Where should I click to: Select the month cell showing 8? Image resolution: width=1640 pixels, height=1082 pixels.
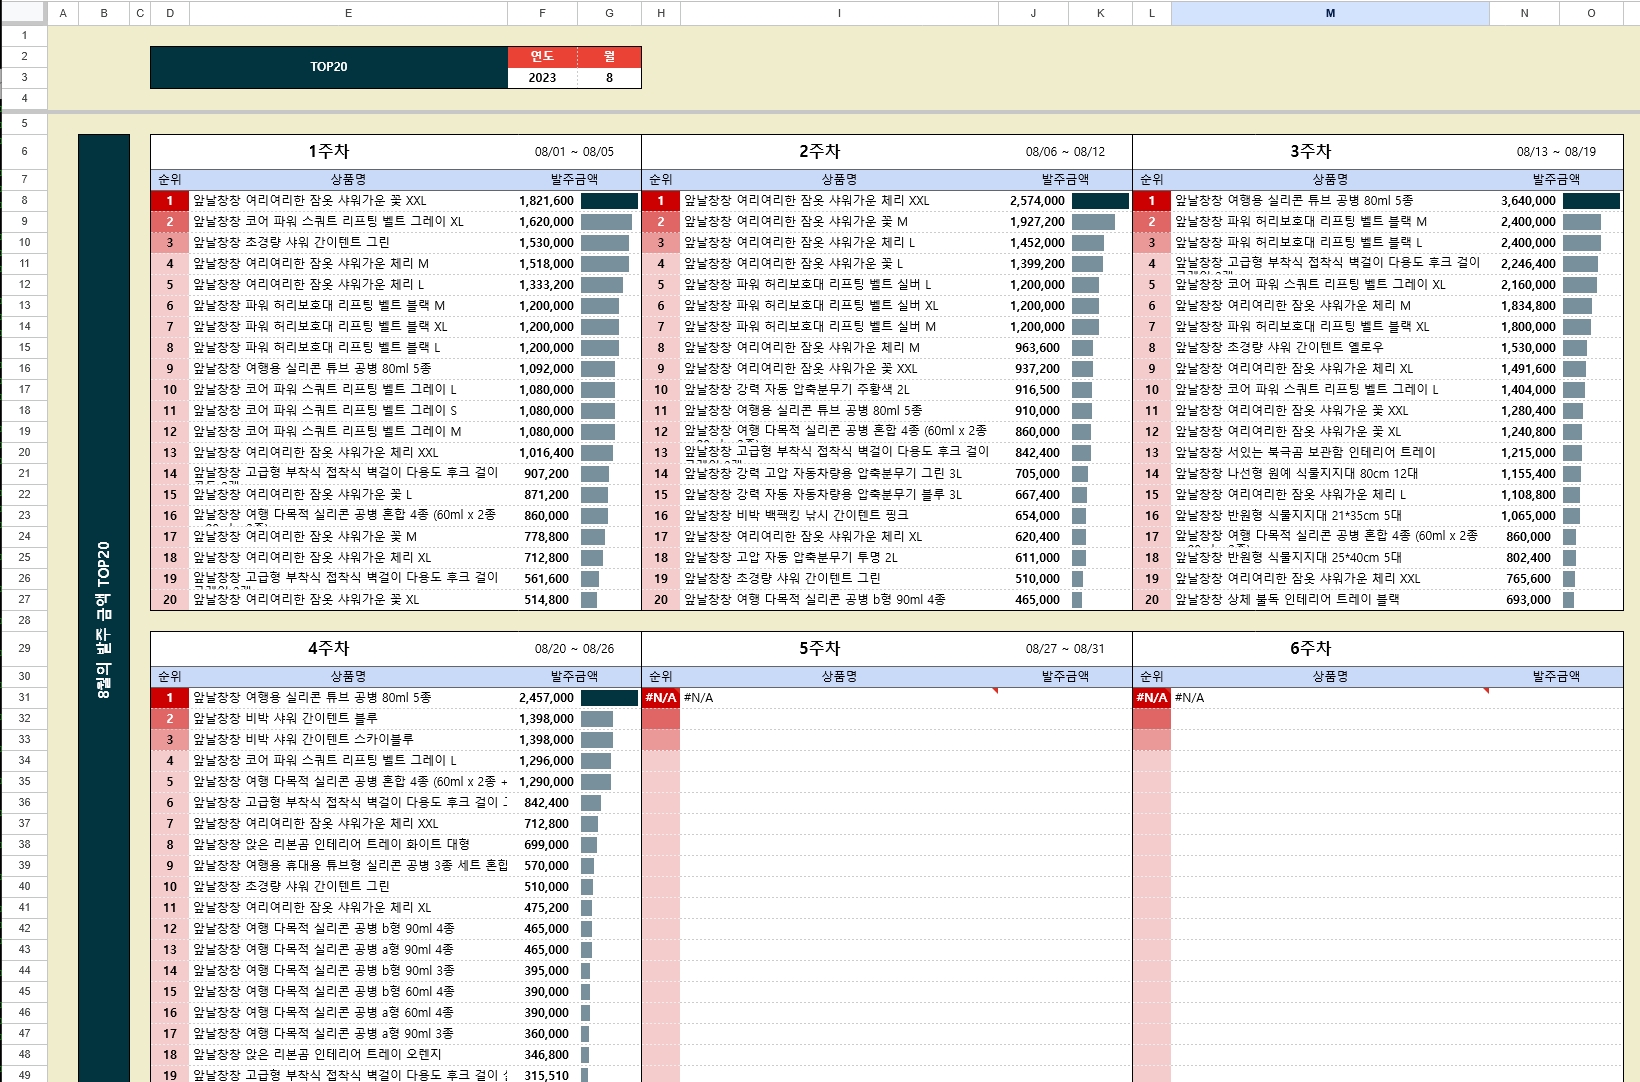(x=608, y=77)
